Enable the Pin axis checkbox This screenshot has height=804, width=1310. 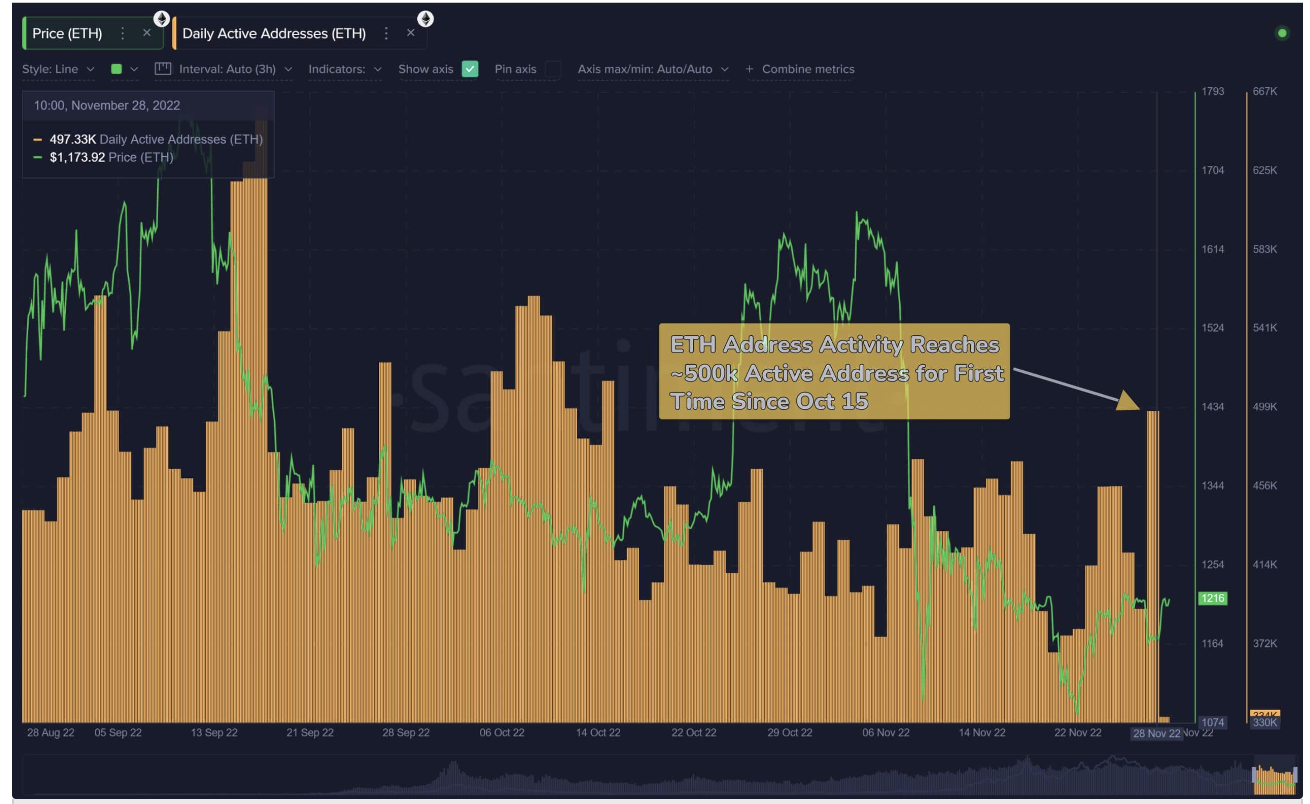tap(552, 69)
